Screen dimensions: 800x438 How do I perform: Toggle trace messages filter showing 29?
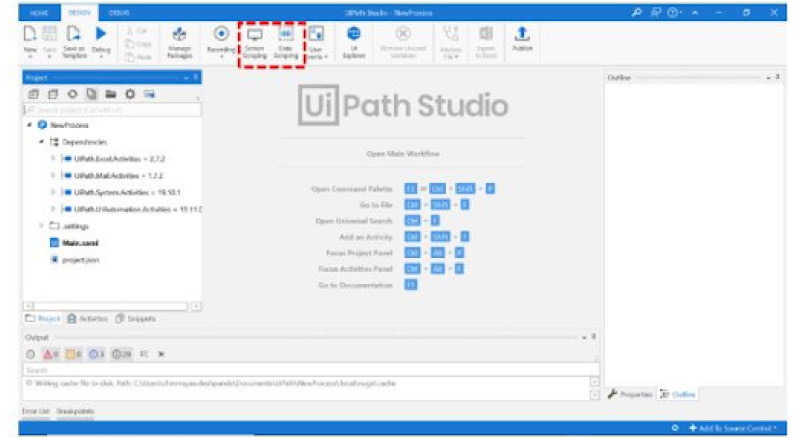pyautogui.click(x=121, y=354)
